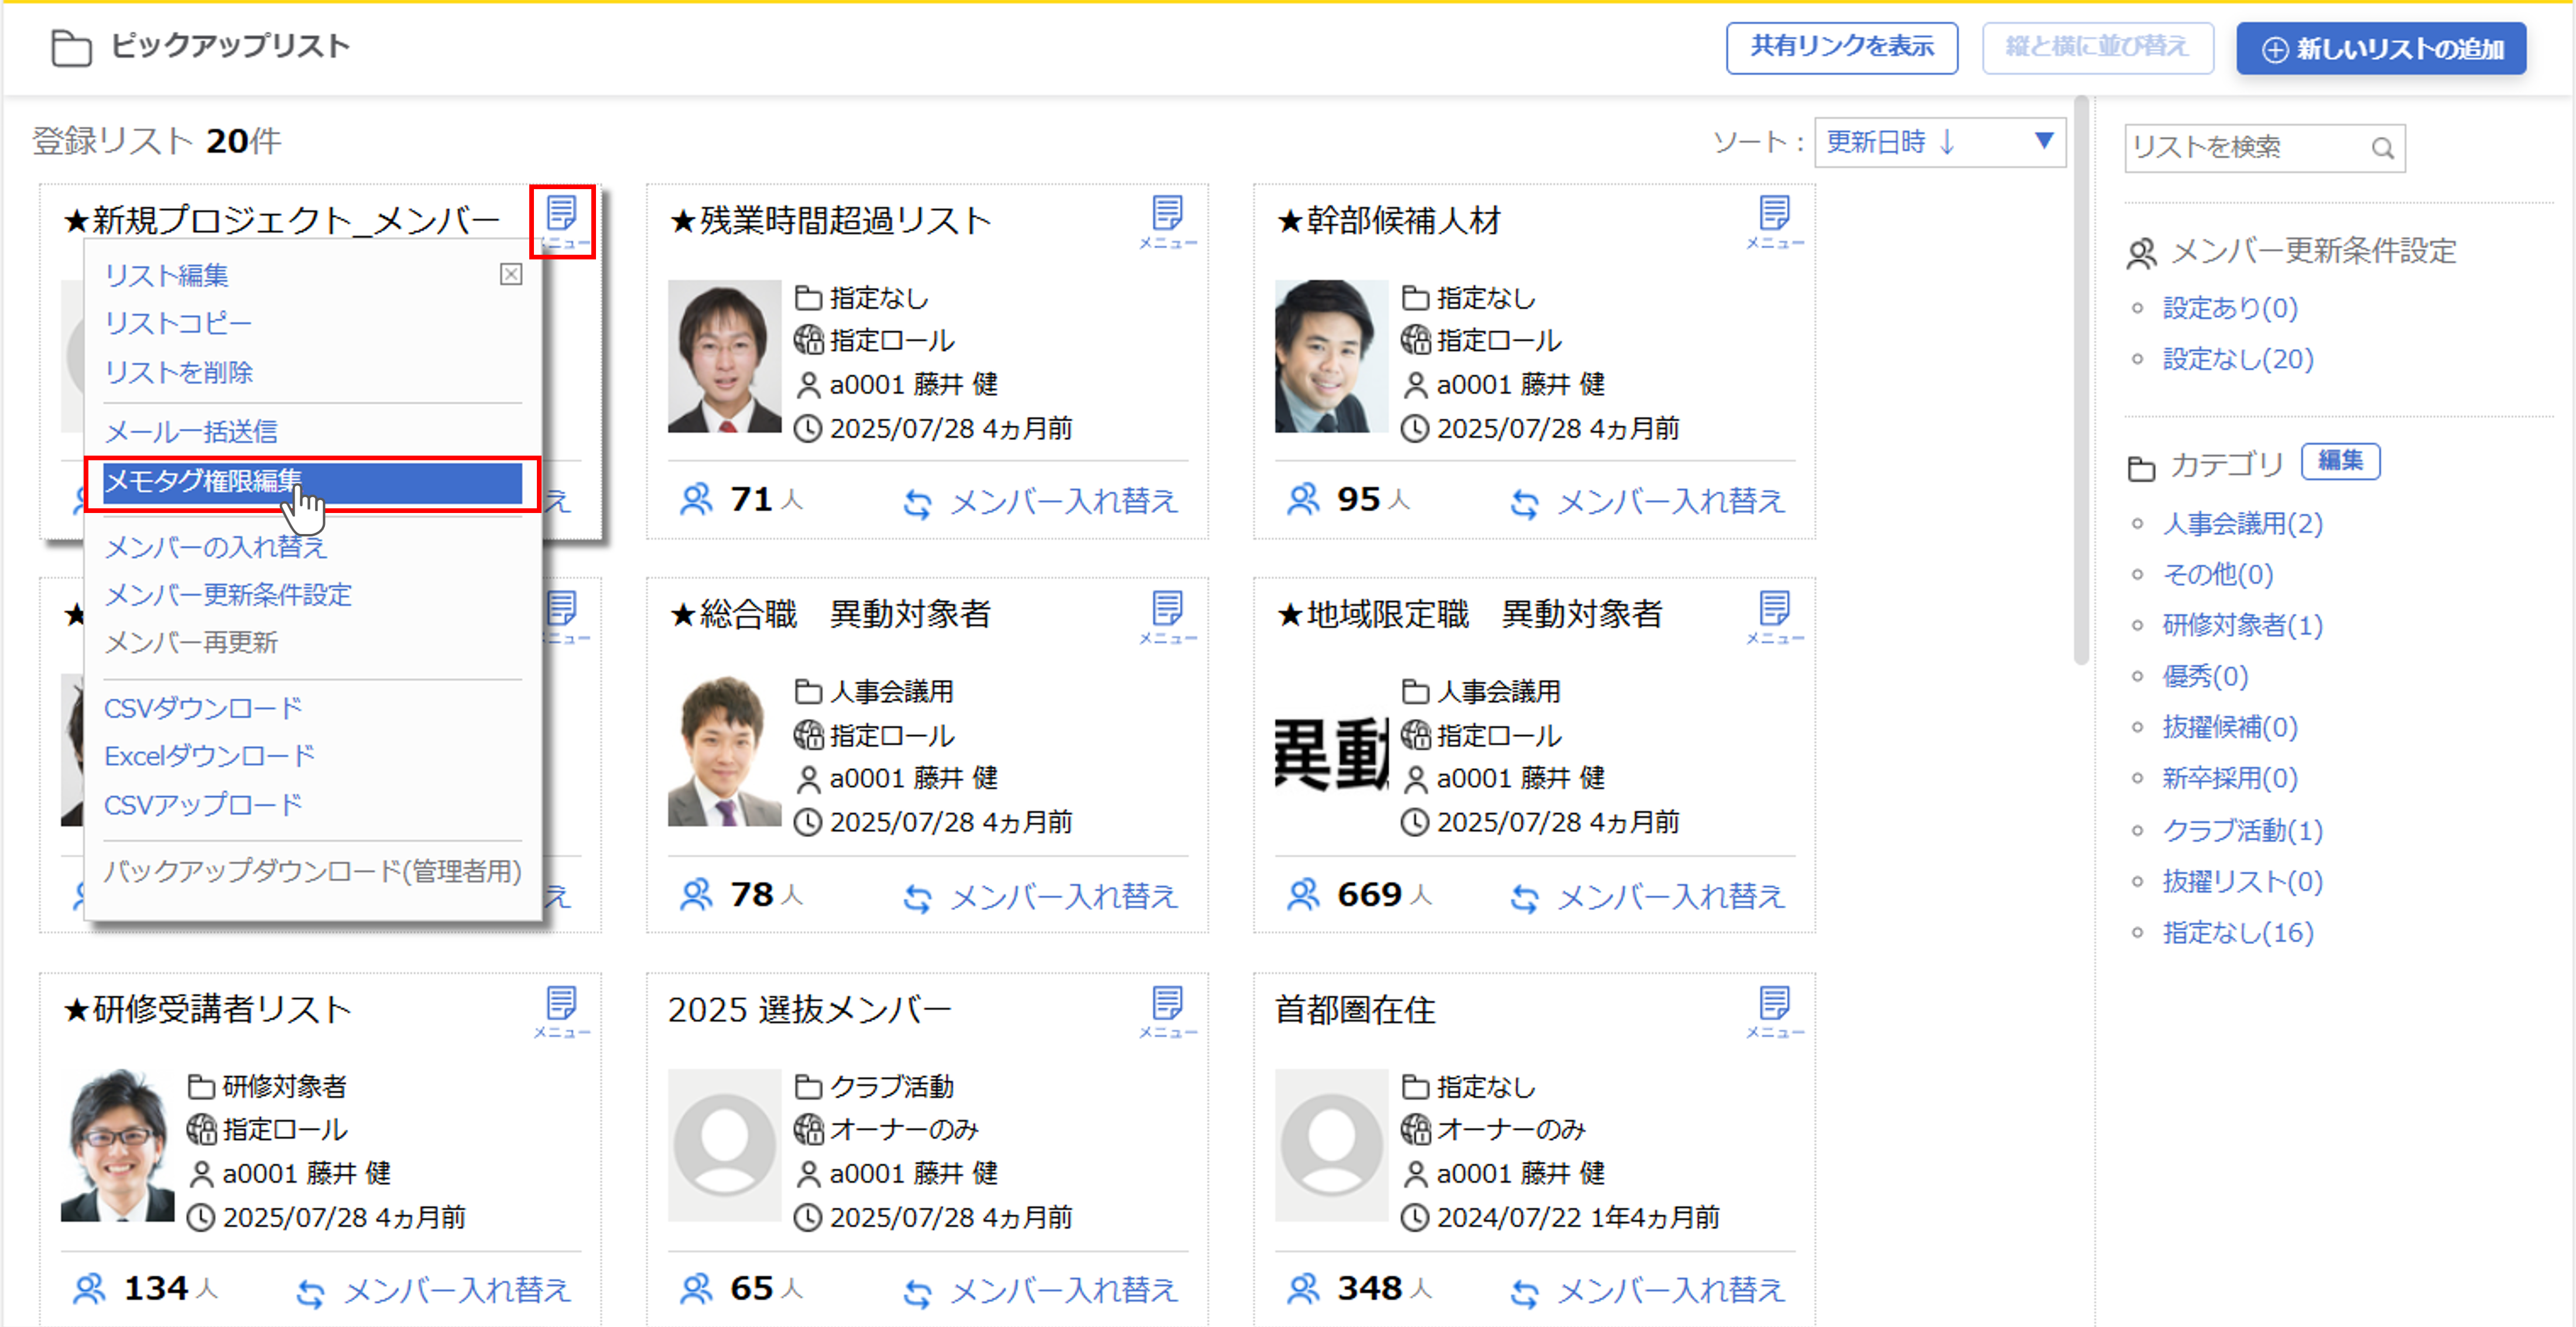2576x1327 pixels.
Task: Click 共有リンクを表示 button
Action: click(1841, 47)
